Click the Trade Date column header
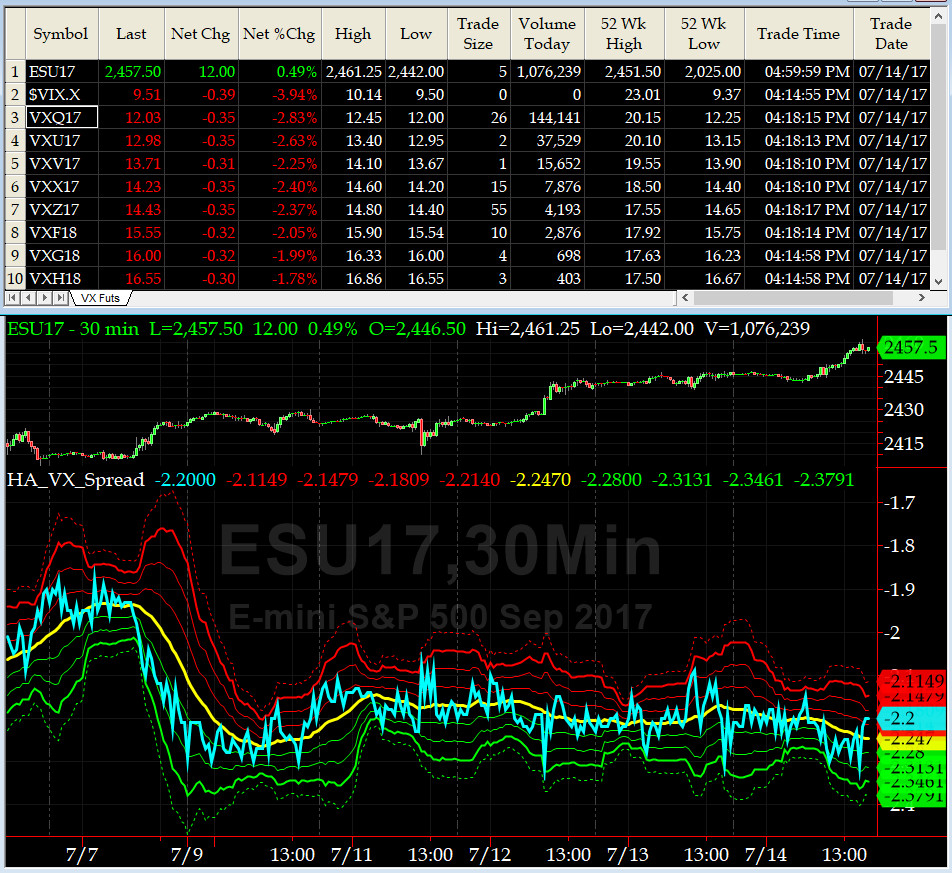This screenshot has height=873, width=952. [x=891, y=34]
